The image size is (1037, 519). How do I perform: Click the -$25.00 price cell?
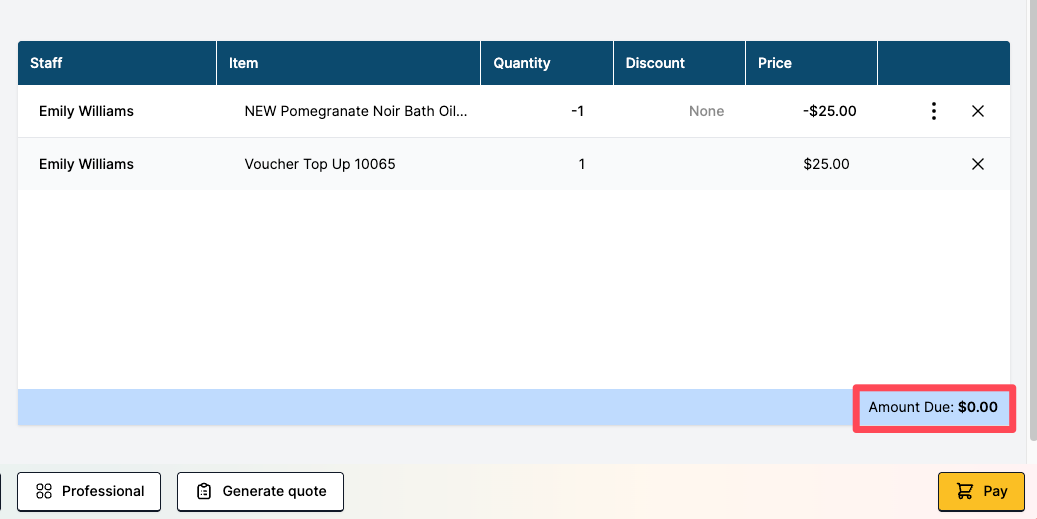click(829, 111)
